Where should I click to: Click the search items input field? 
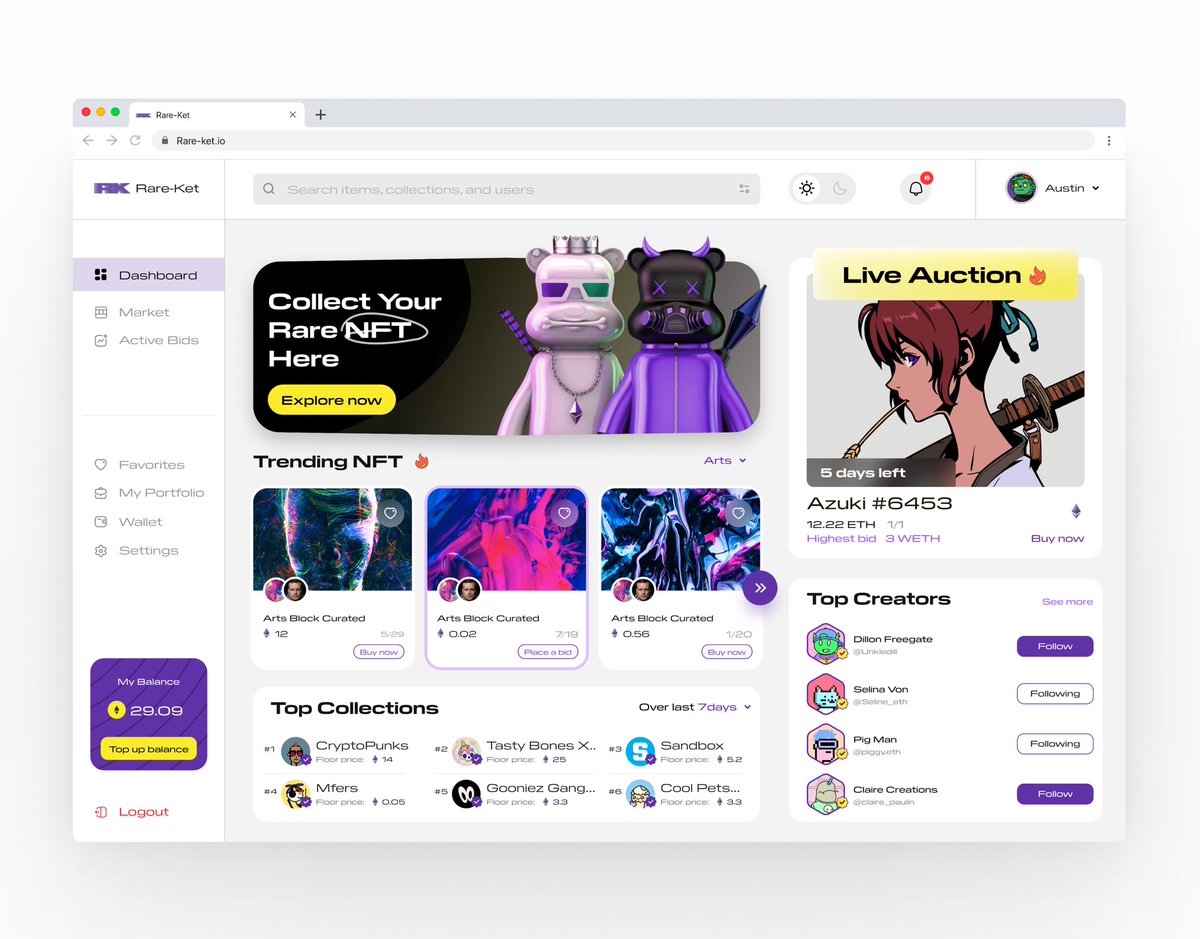click(x=506, y=189)
